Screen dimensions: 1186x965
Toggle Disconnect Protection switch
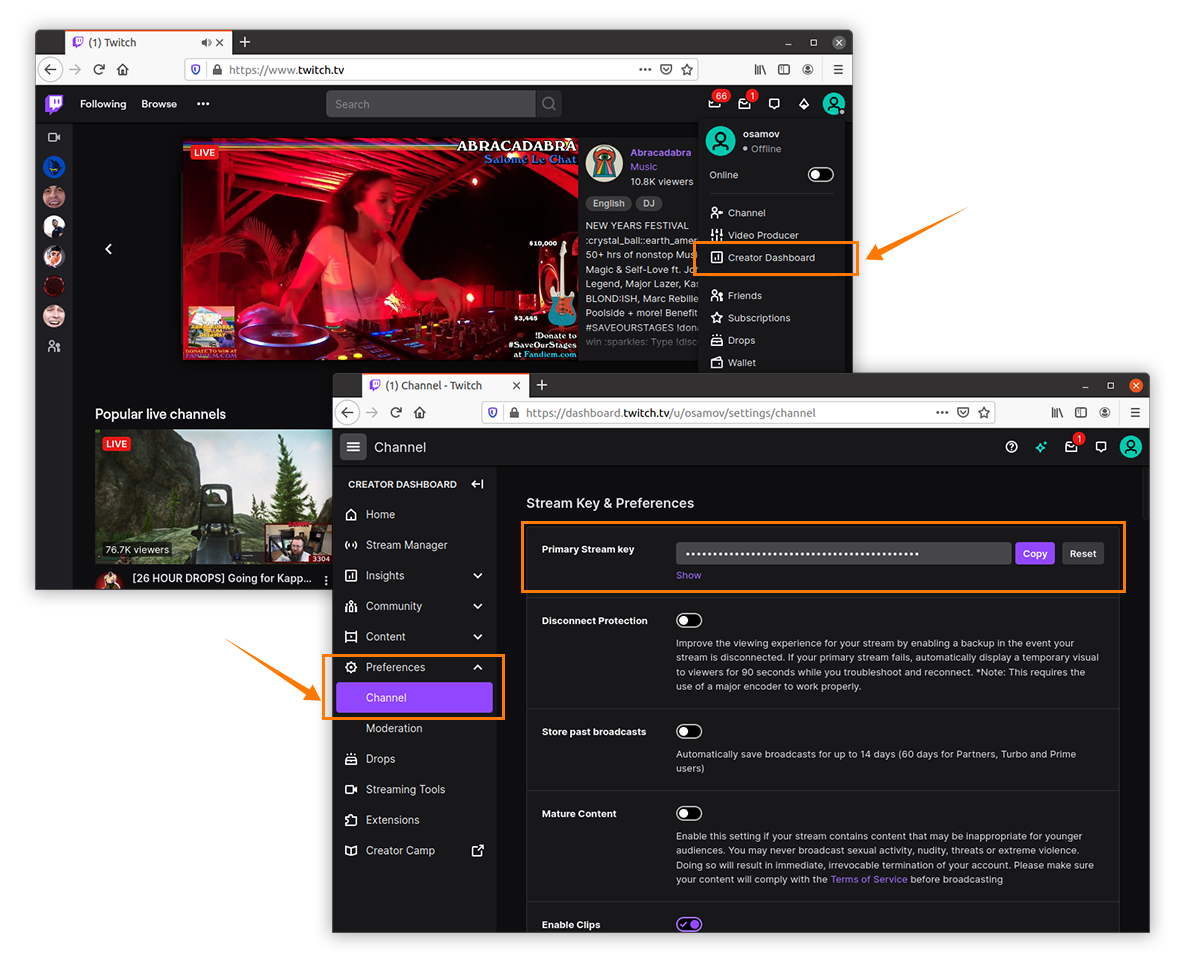point(689,621)
